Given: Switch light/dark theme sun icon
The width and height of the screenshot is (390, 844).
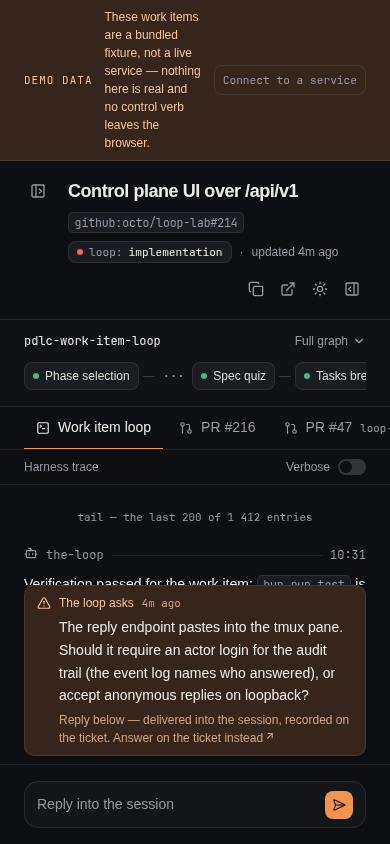Looking at the screenshot, I should [320, 290].
